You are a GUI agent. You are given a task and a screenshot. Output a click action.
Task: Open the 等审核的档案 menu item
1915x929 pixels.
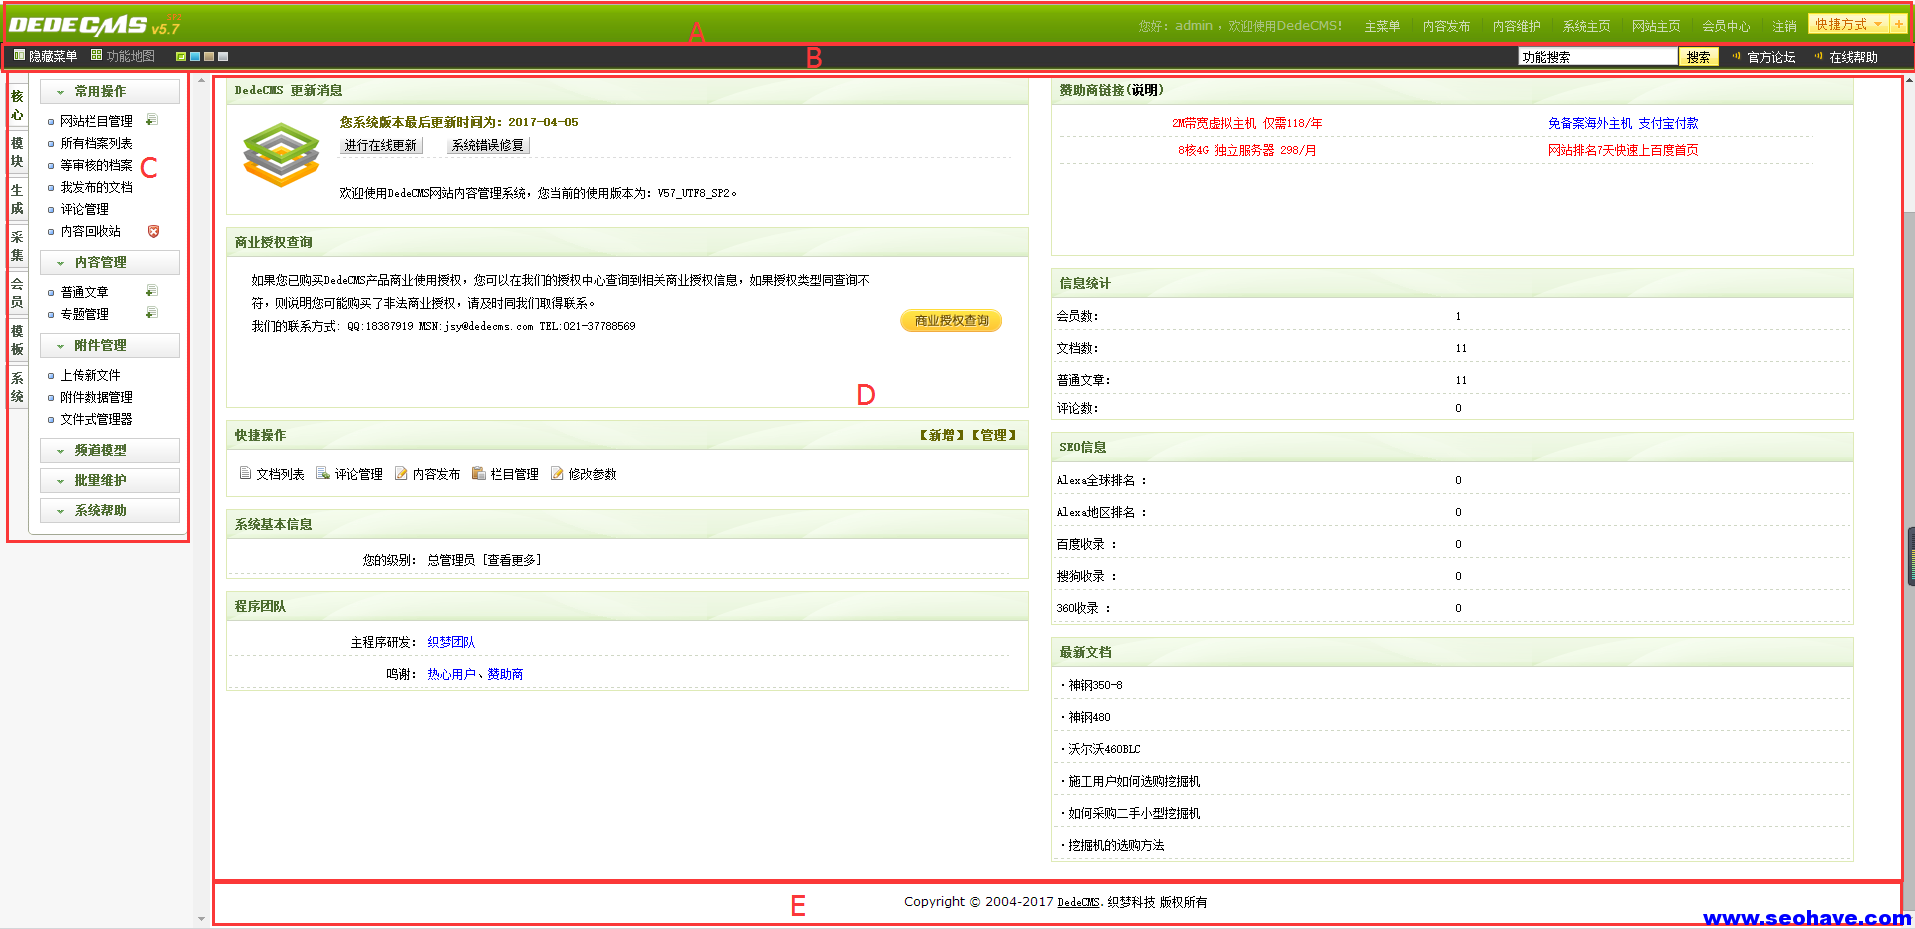96,165
